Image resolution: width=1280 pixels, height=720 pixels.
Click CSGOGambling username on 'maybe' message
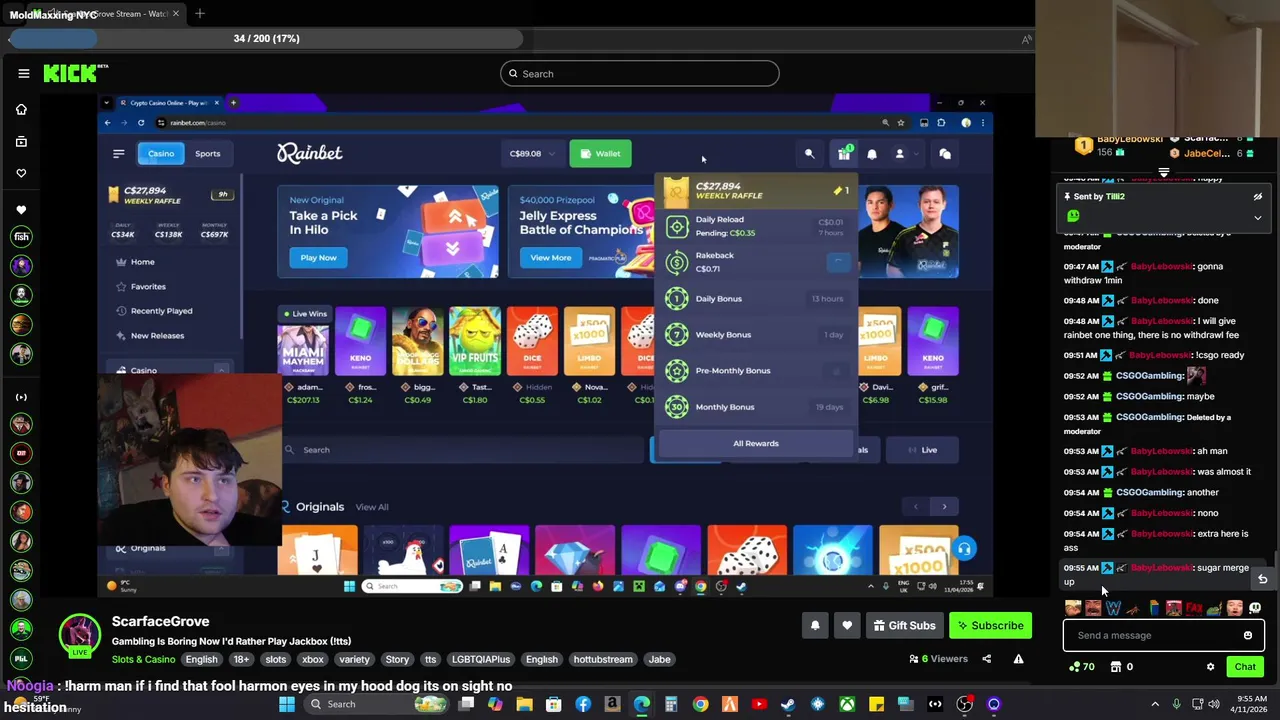tap(1150, 396)
